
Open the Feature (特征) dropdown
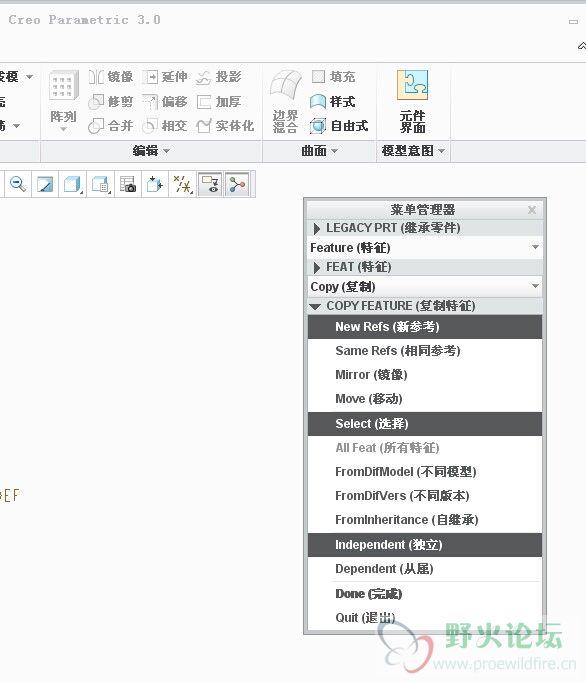coord(425,247)
